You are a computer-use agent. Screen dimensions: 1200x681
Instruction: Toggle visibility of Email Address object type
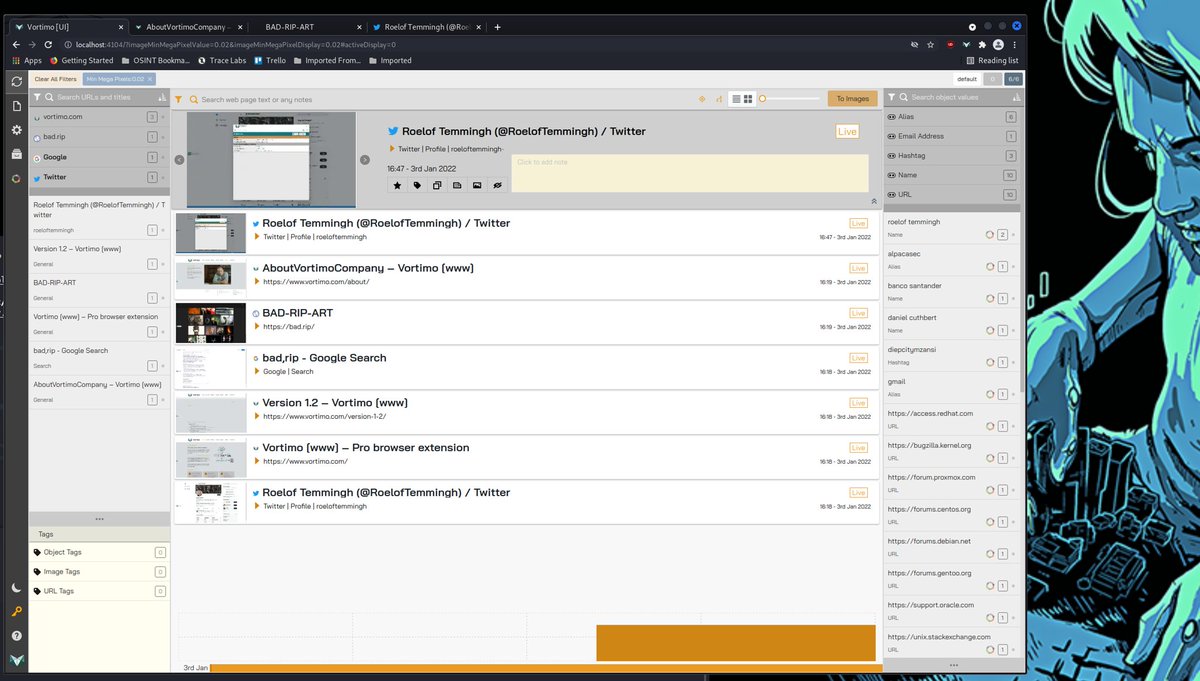[892, 136]
